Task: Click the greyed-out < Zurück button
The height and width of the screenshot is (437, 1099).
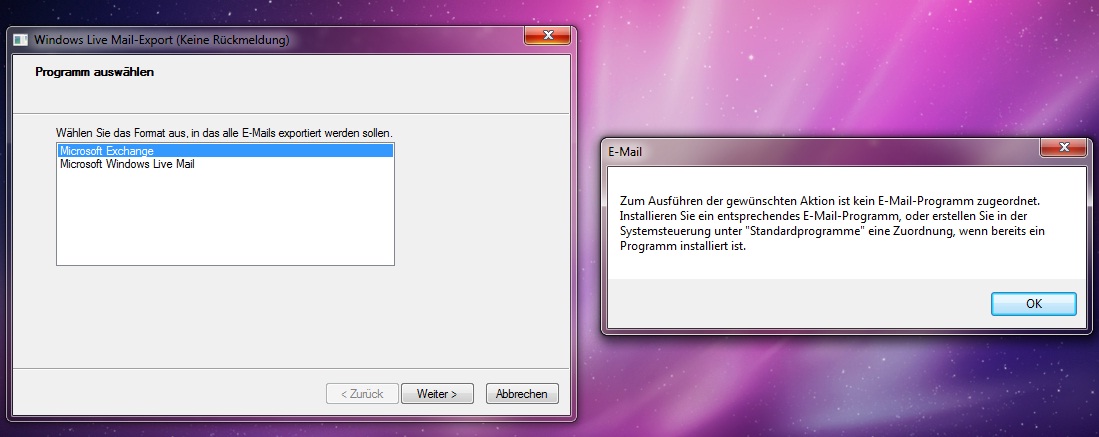Action: [362, 394]
